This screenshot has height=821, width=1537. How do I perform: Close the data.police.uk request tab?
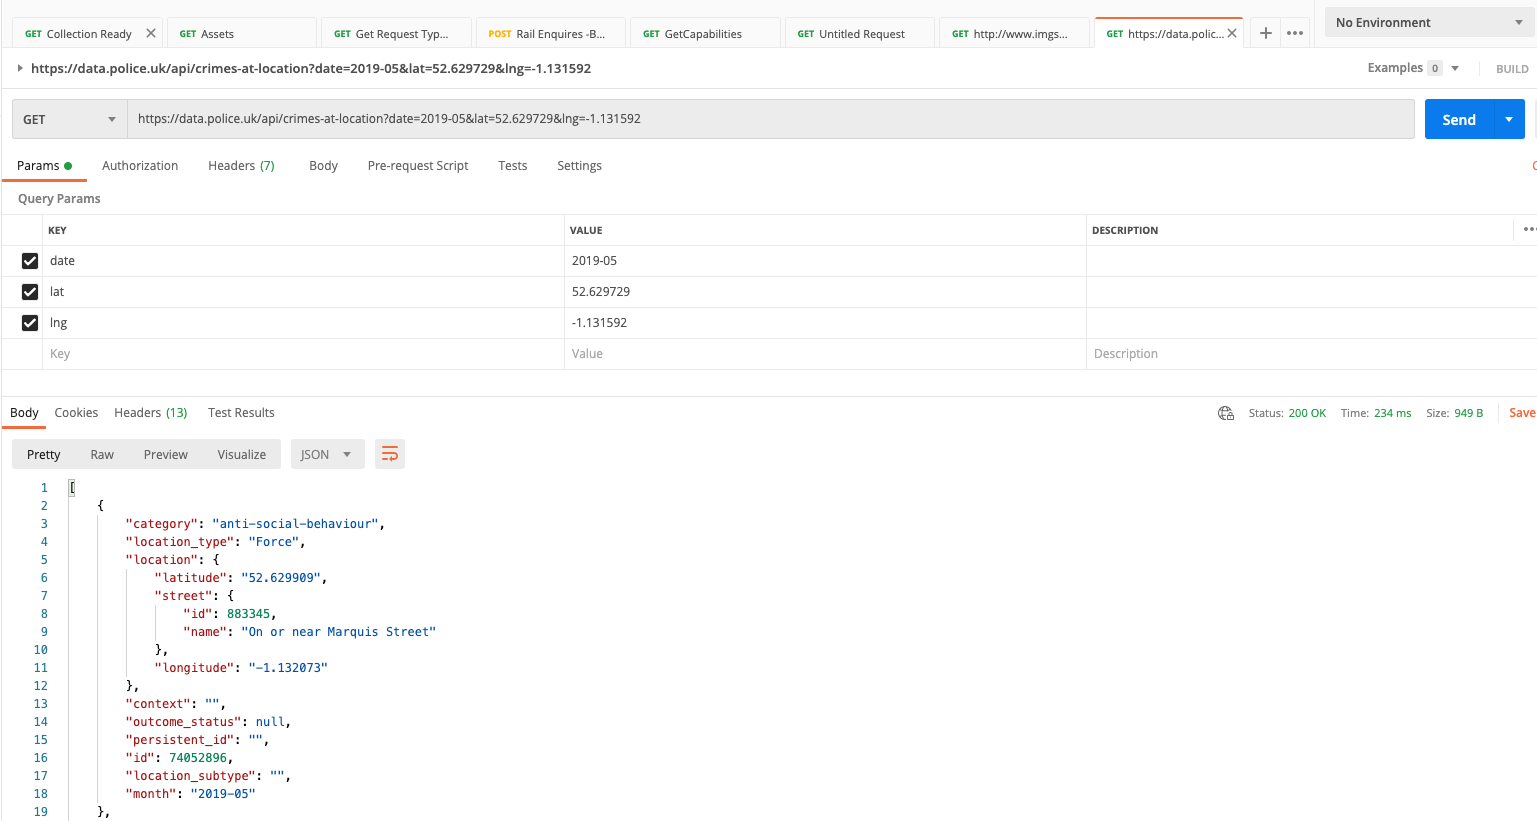[1232, 33]
